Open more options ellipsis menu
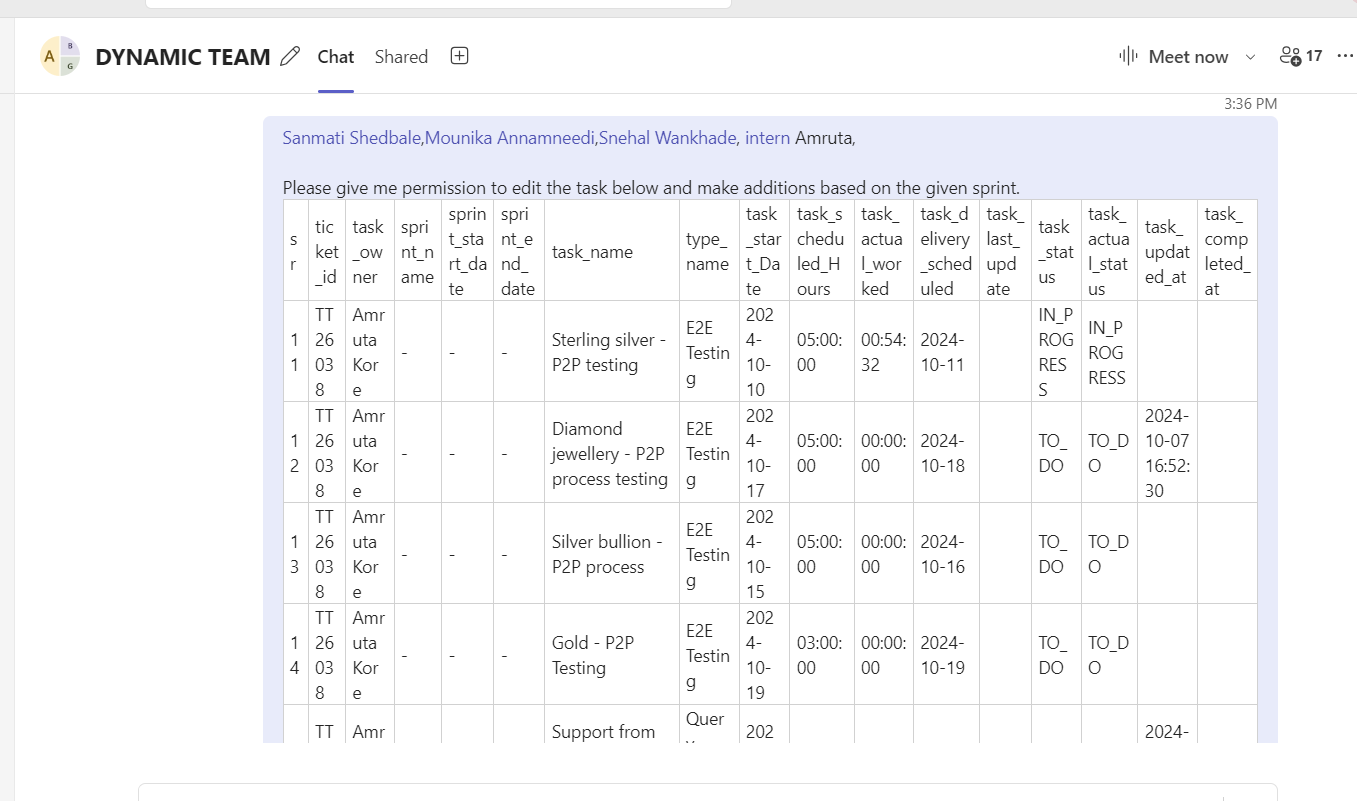 click(1345, 56)
